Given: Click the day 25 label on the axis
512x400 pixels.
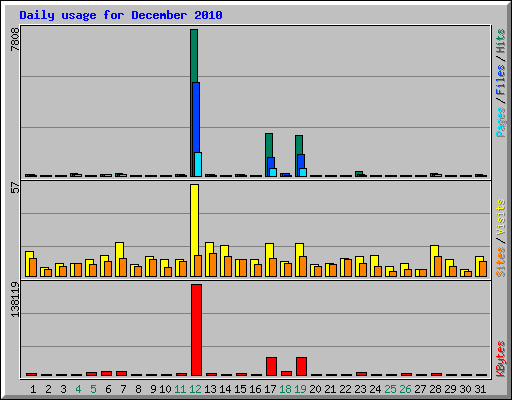Looking at the screenshot, I should 390,389.
